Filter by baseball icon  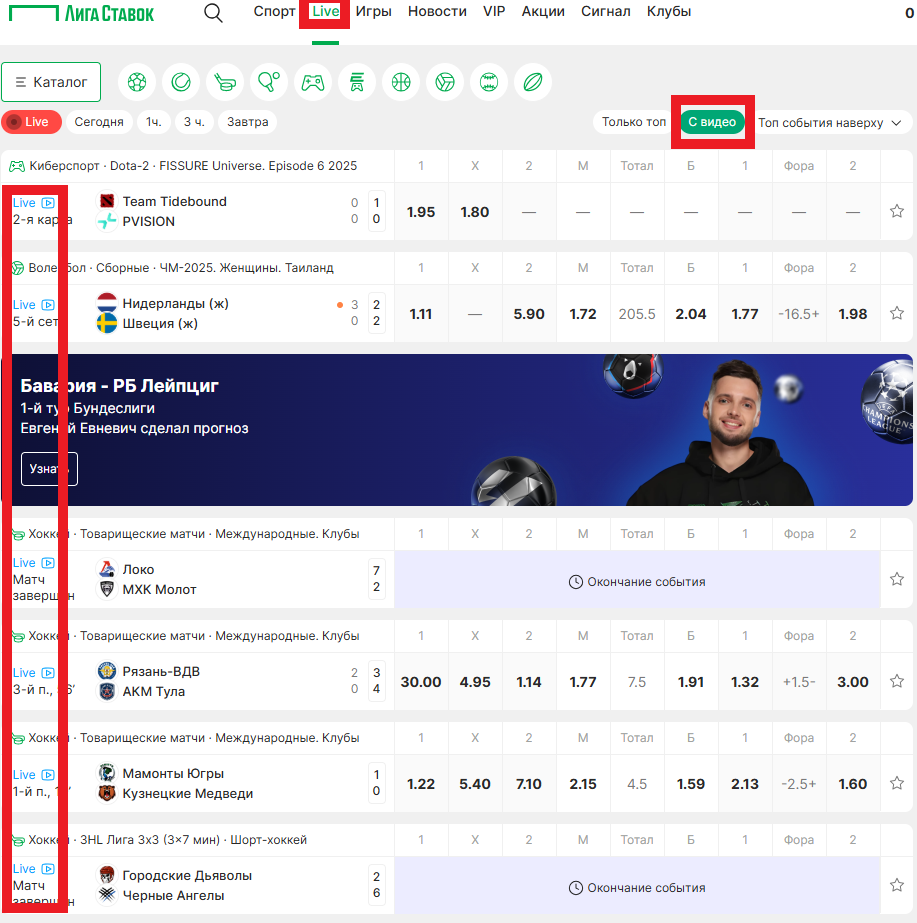click(489, 82)
